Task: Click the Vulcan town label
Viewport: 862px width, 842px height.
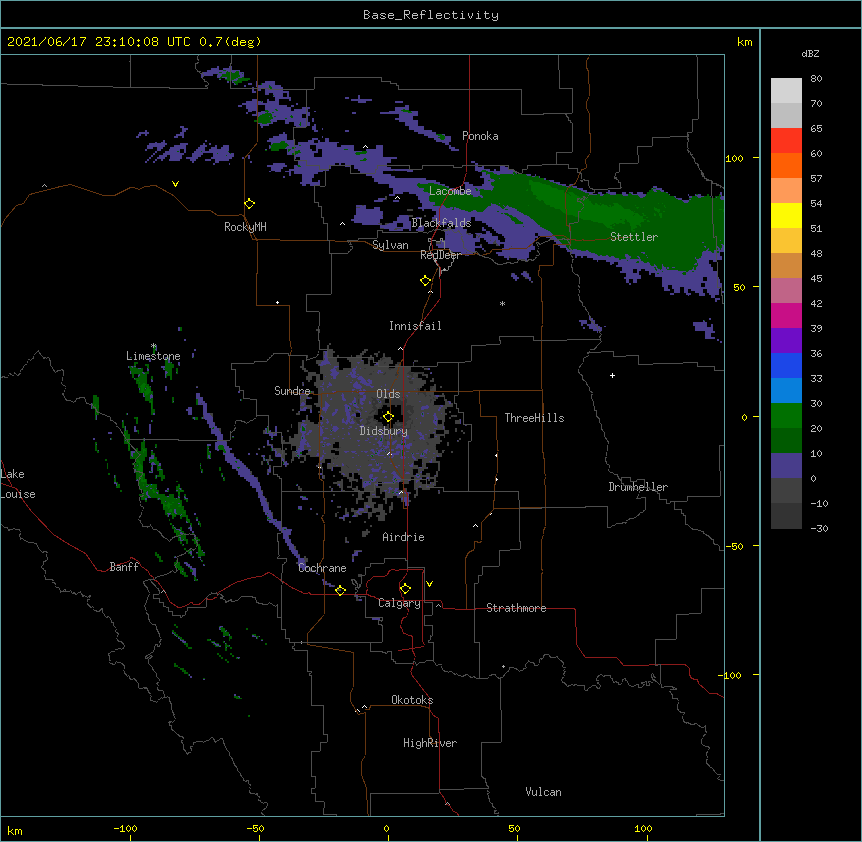Action: tap(543, 792)
